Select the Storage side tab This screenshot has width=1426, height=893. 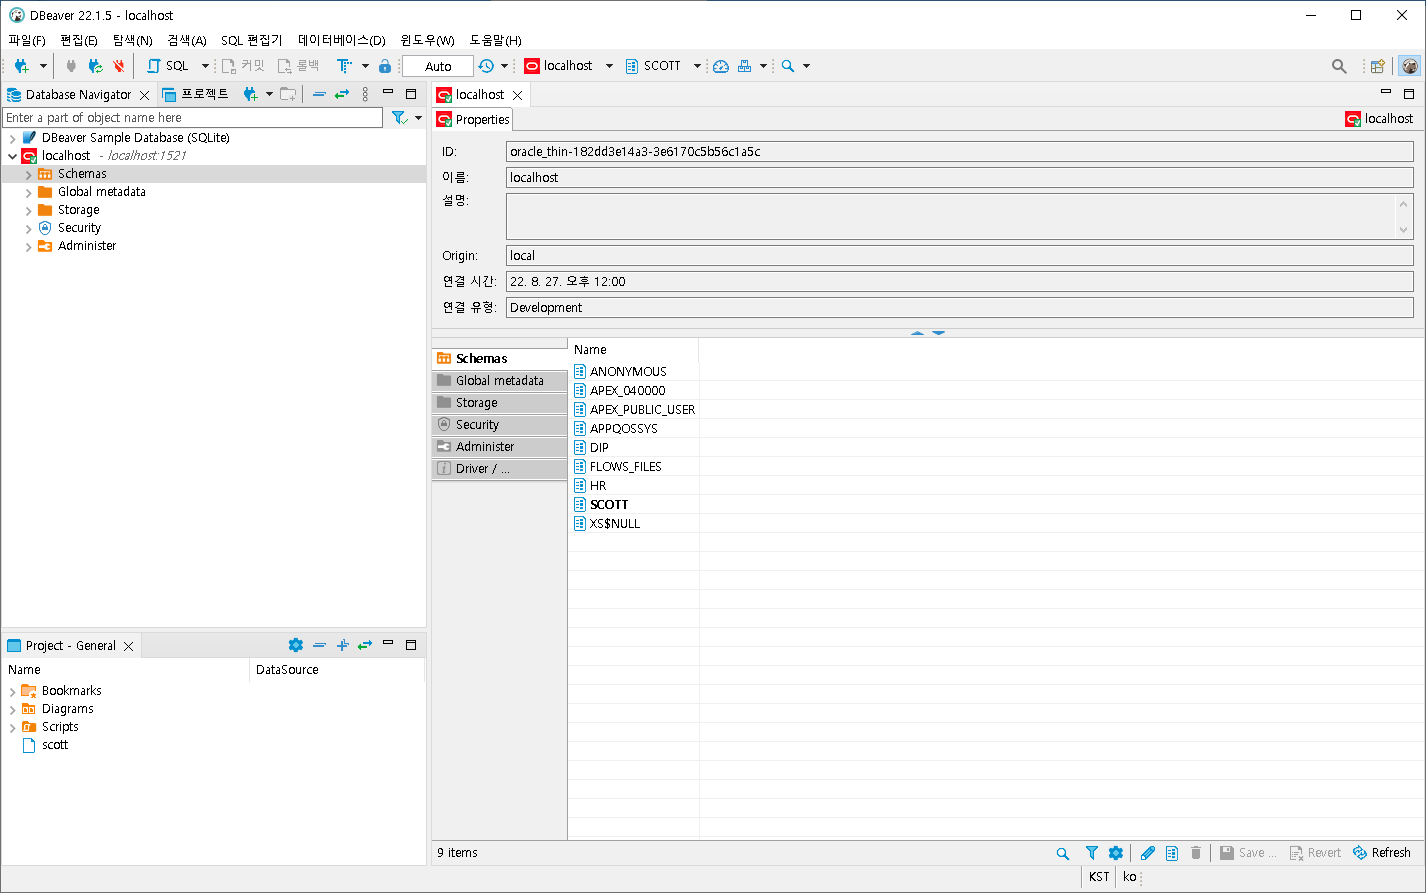click(500, 403)
